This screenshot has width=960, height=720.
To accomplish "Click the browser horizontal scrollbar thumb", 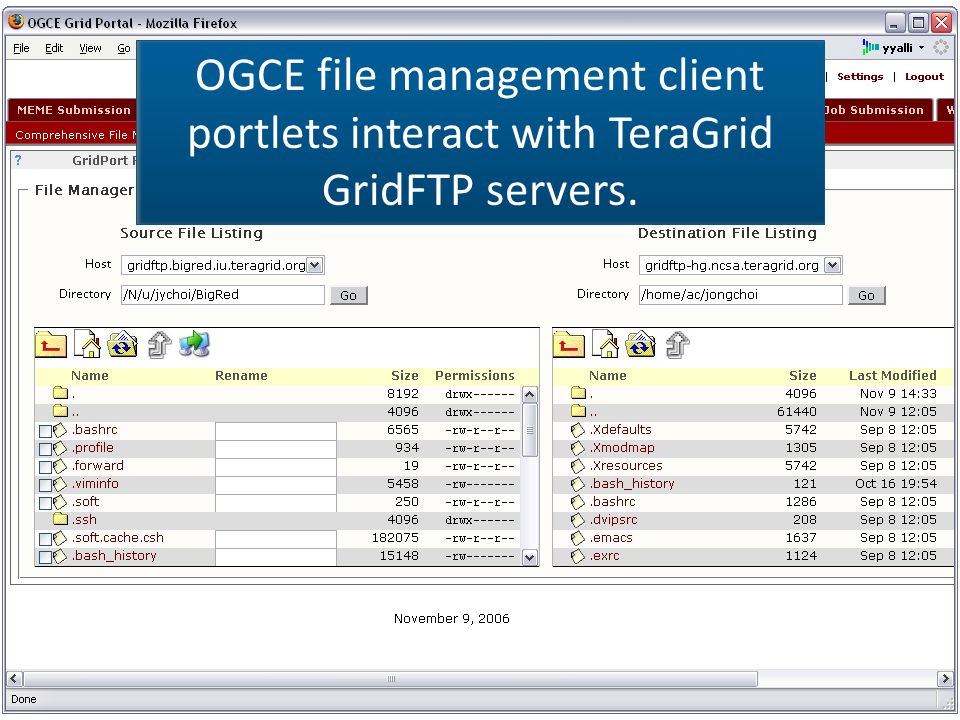I will tap(391, 678).
